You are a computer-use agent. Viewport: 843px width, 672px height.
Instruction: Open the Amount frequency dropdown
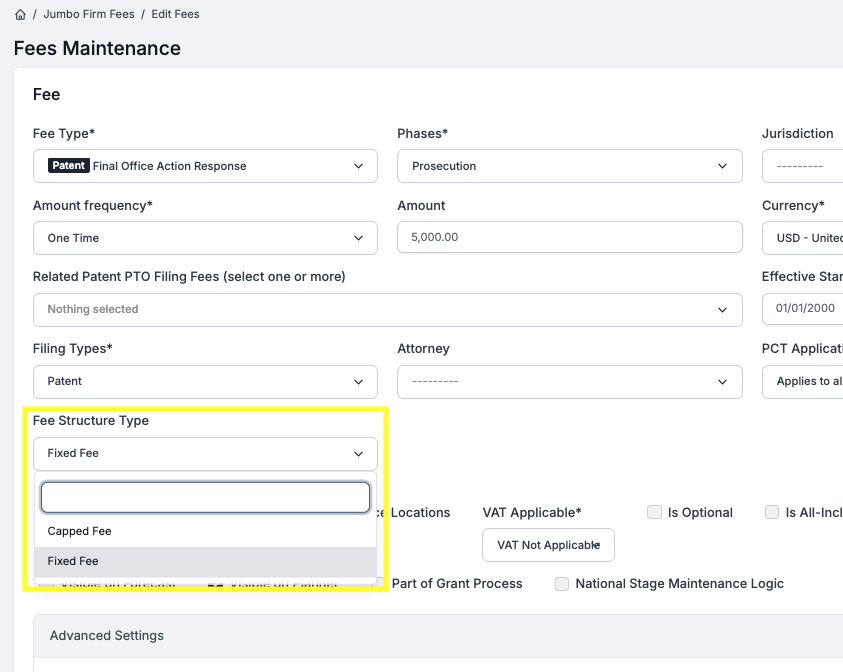[x=205, y=238]
